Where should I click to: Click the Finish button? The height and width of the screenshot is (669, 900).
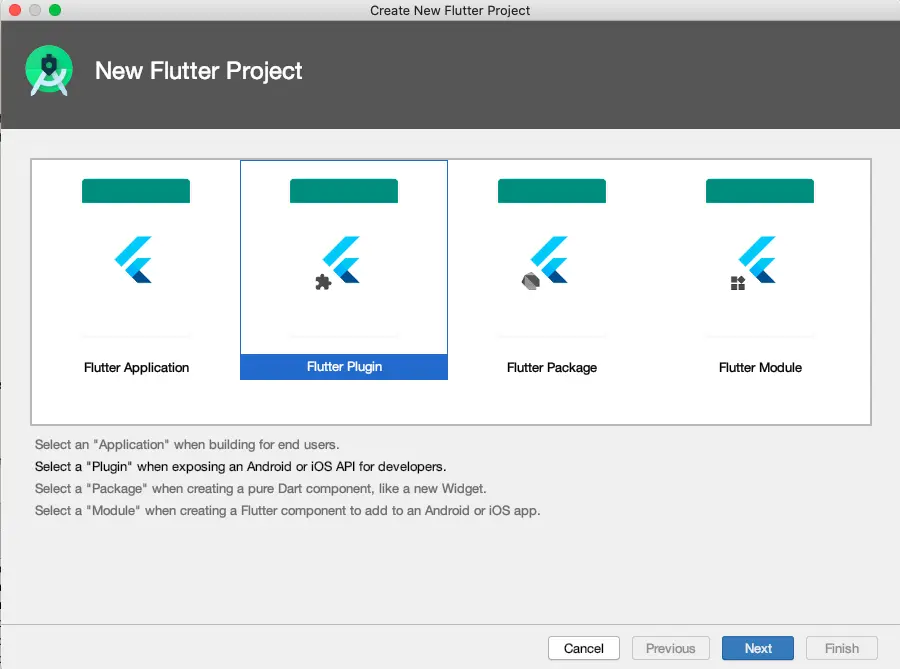(841, 648)
